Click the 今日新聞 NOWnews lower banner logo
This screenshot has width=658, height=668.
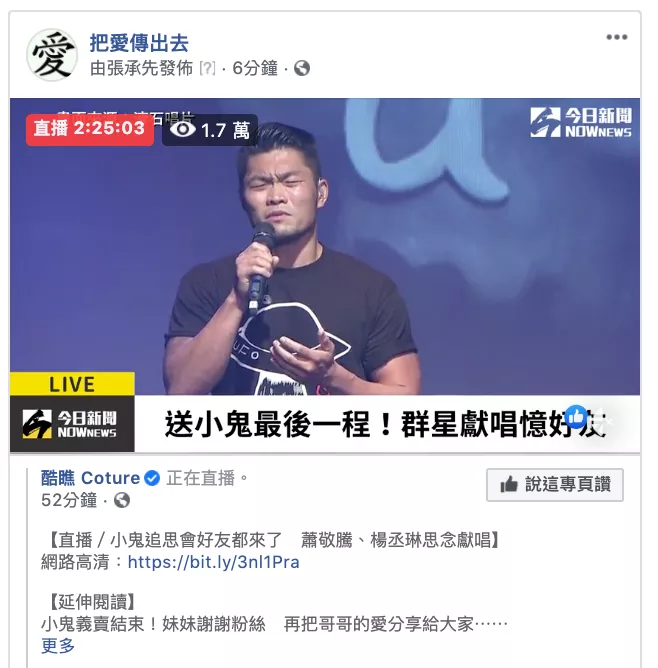[69, 423]
